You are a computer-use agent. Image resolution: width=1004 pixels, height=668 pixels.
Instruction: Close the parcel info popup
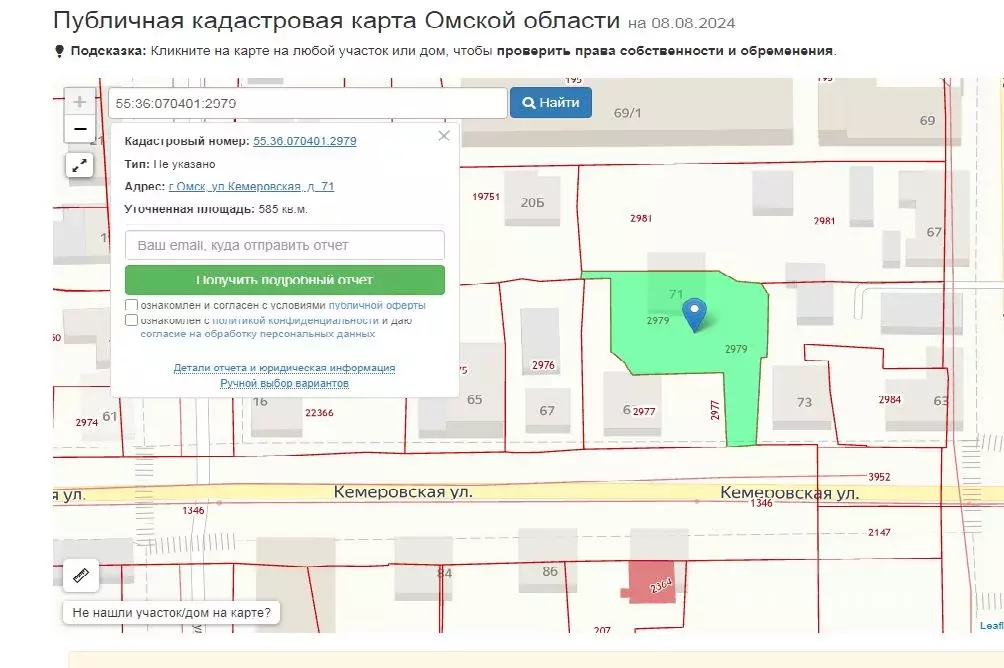444,136
